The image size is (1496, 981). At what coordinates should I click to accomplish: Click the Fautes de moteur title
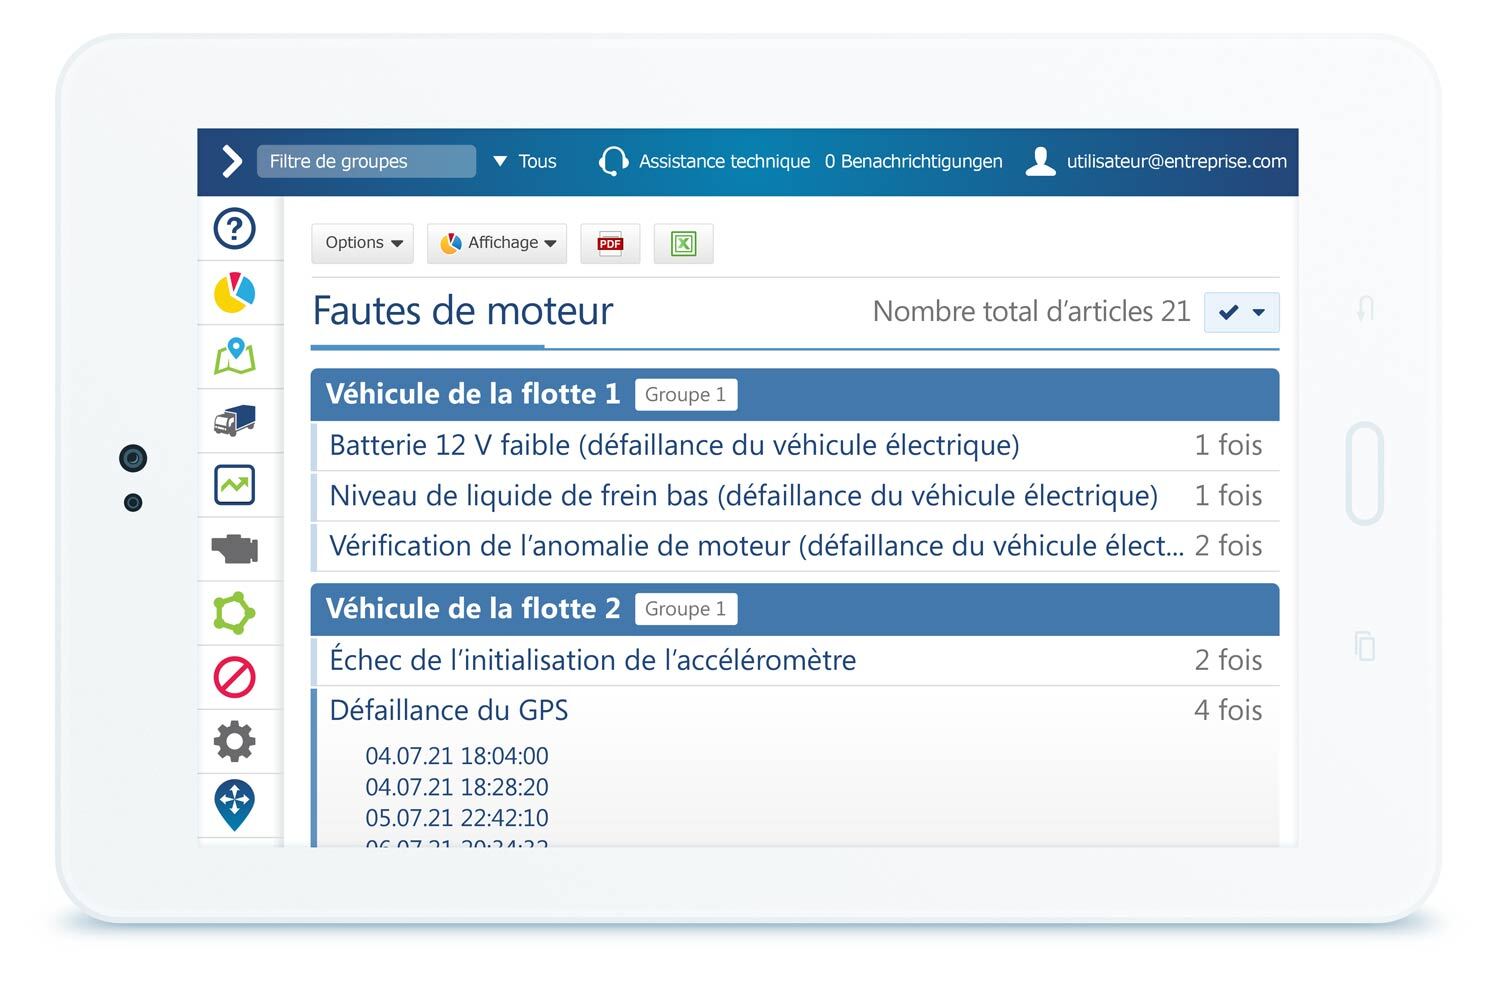(x=463, y=311)
